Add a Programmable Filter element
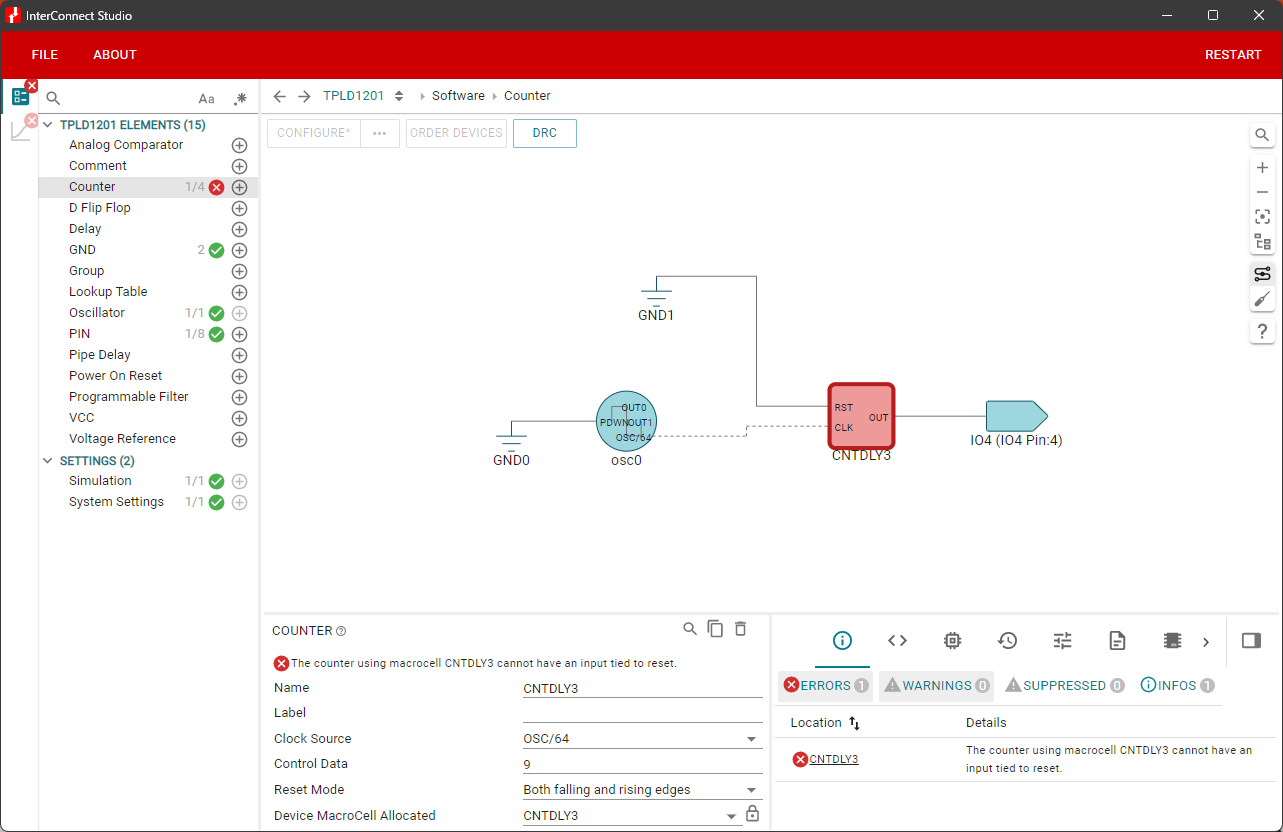 pyautogui.click(x=239, y=397)
